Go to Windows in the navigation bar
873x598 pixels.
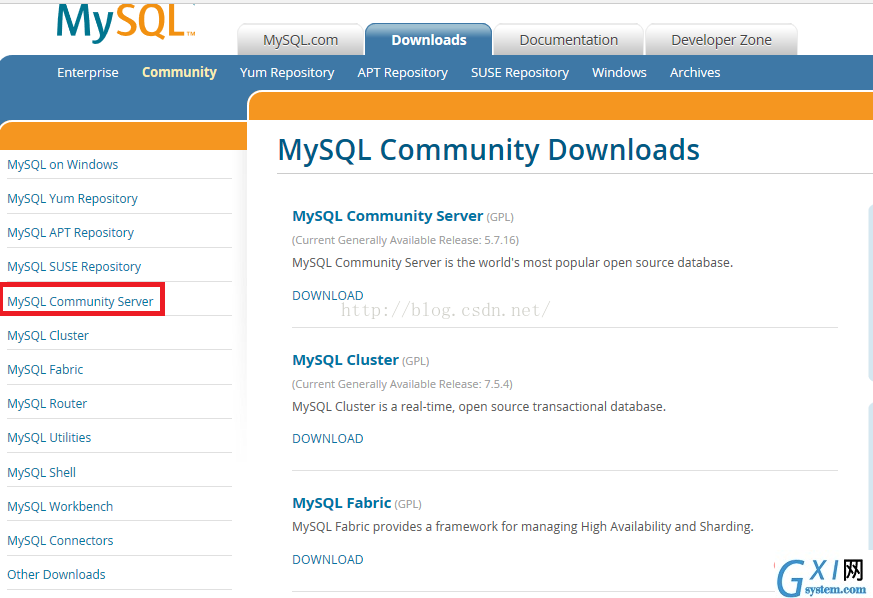coord(619,72)
